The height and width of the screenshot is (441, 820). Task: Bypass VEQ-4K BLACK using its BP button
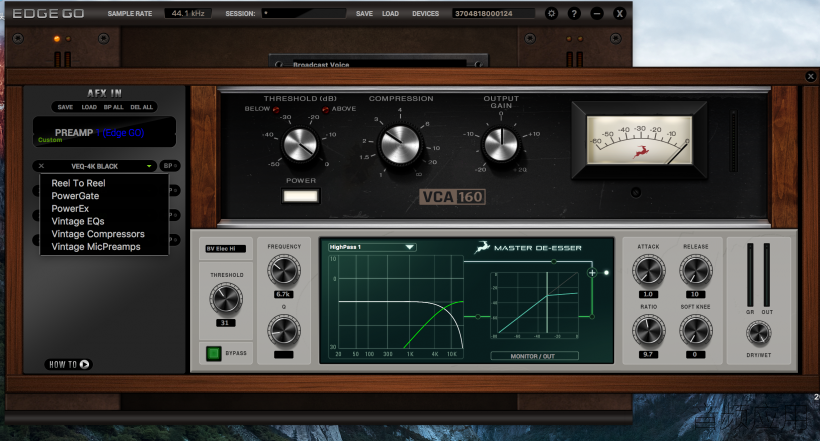[x=169, y=166]
